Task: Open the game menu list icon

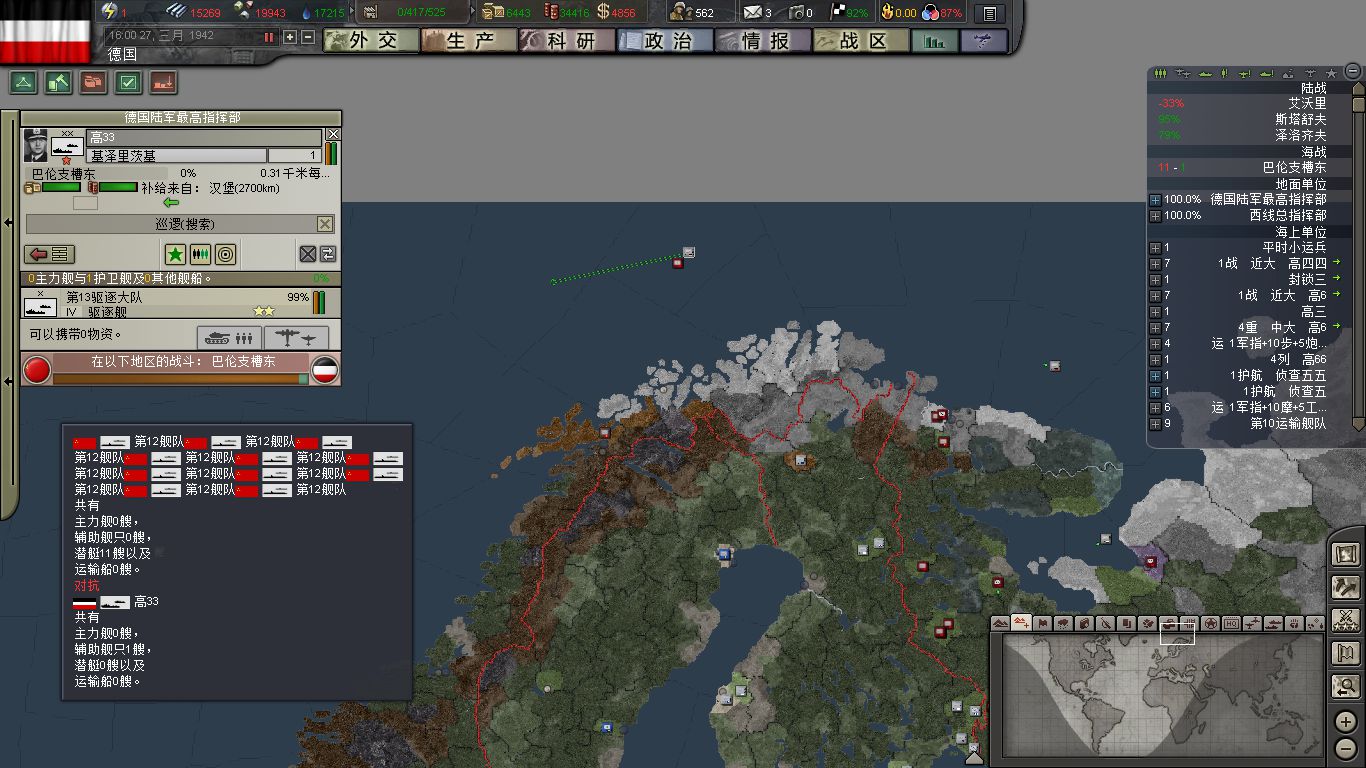Action: coord(990,13)
